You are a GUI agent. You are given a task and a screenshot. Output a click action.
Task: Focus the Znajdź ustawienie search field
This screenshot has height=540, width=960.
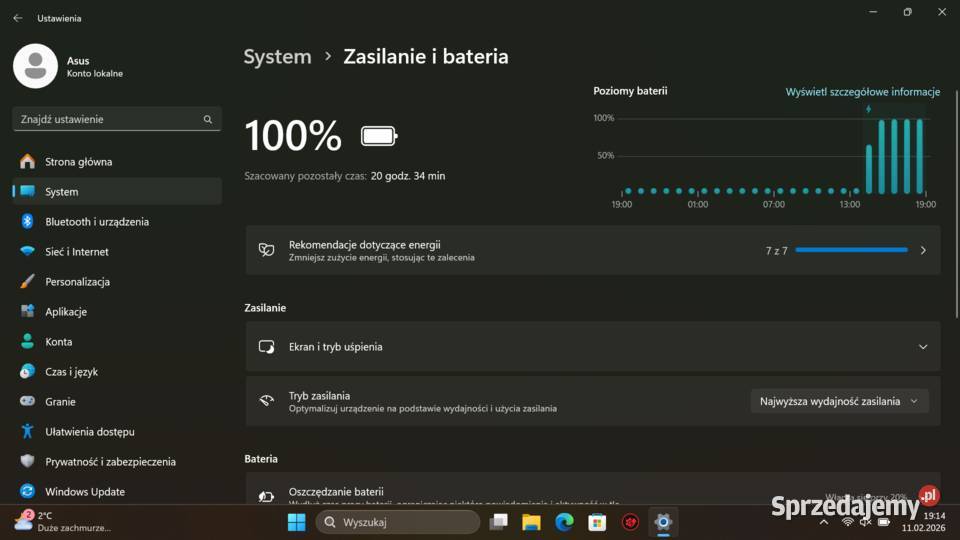(x=117, y=119)
